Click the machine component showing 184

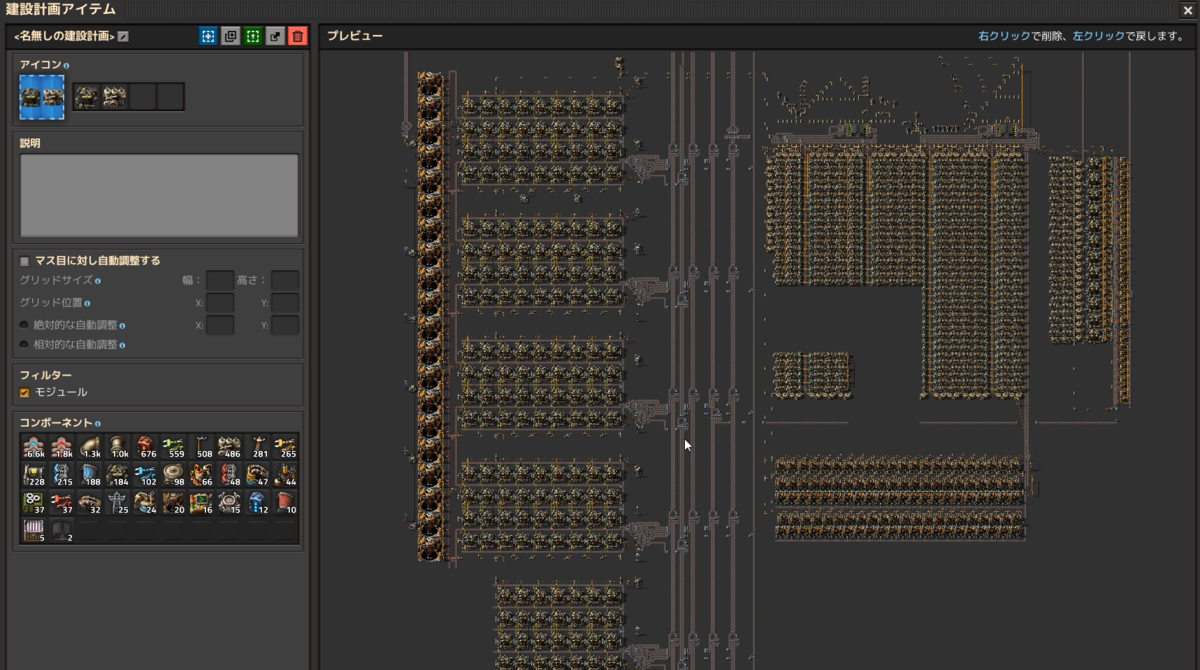(118, 474)
